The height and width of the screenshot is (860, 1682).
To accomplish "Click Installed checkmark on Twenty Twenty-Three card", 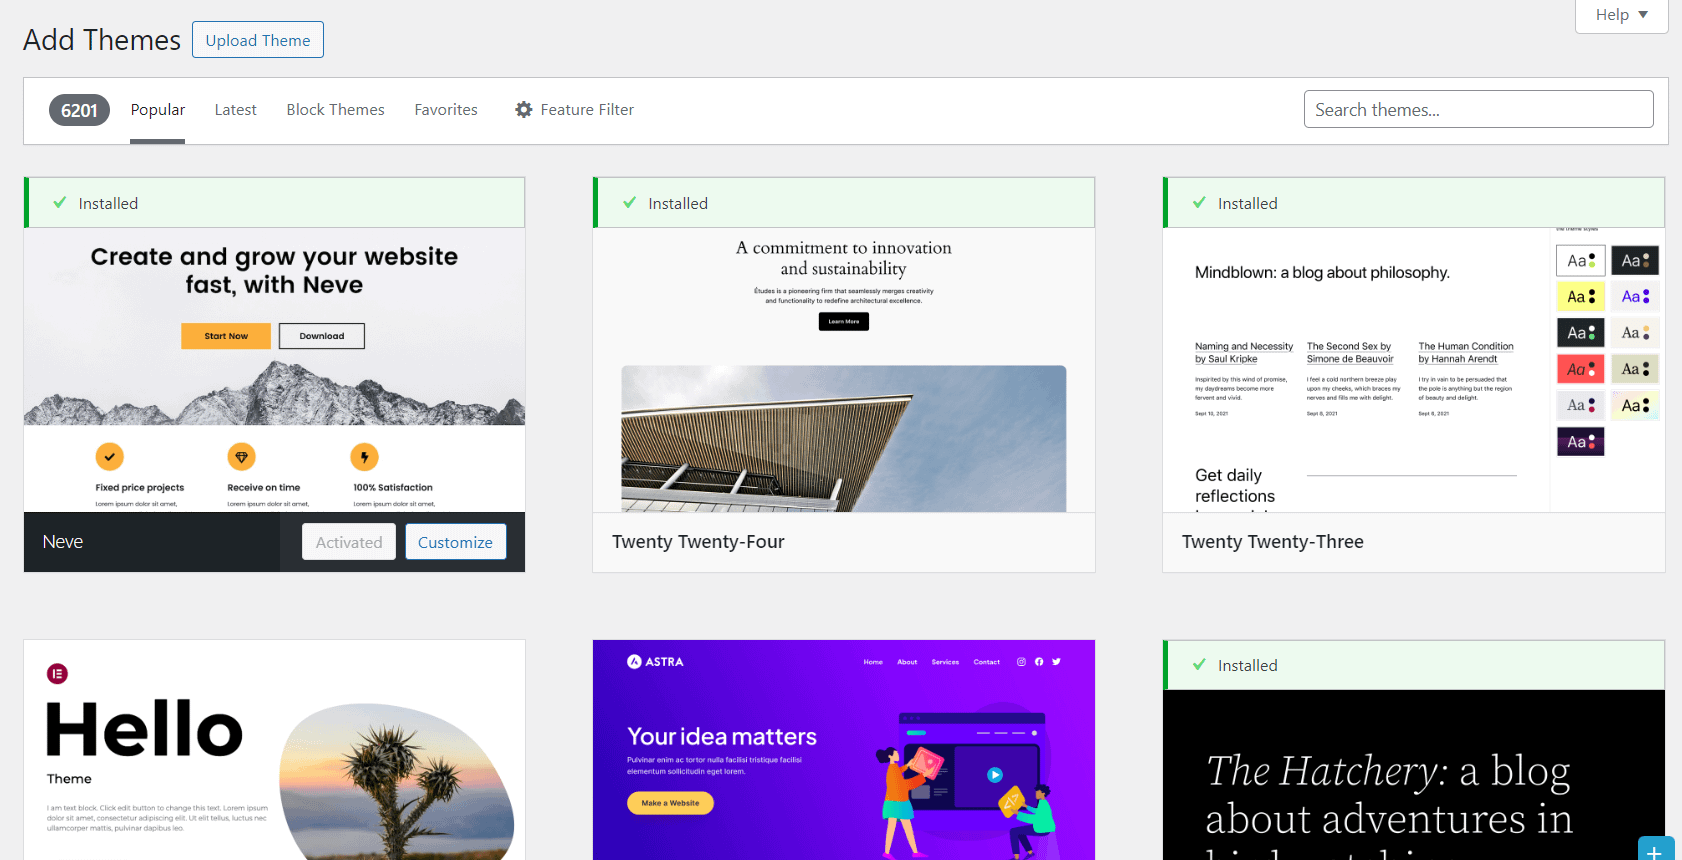I will [x=1199, y=202].
